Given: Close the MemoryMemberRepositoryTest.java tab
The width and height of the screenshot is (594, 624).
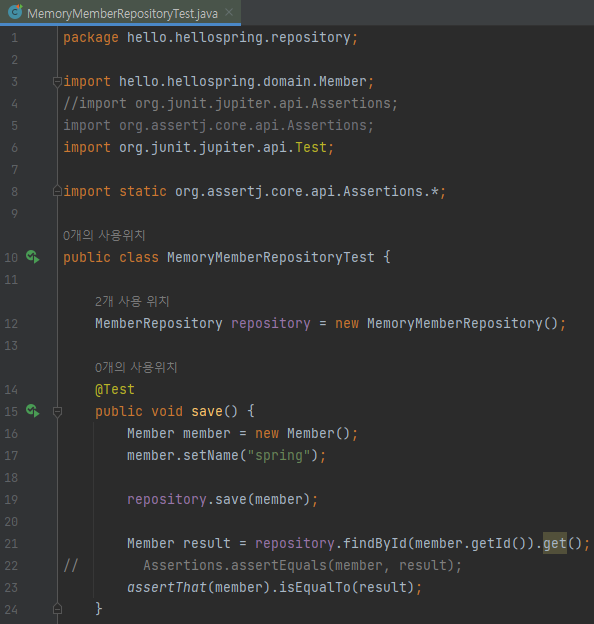Looking at the screenshot, I should pyautogui.click(x=229, y=12).
